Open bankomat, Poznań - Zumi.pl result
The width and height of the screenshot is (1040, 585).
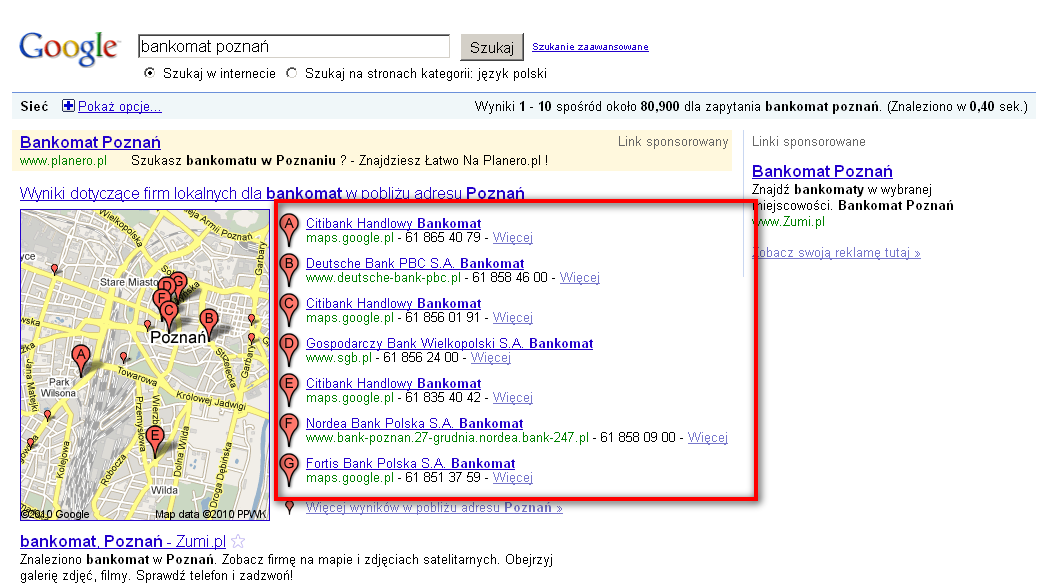coord(123,541)
